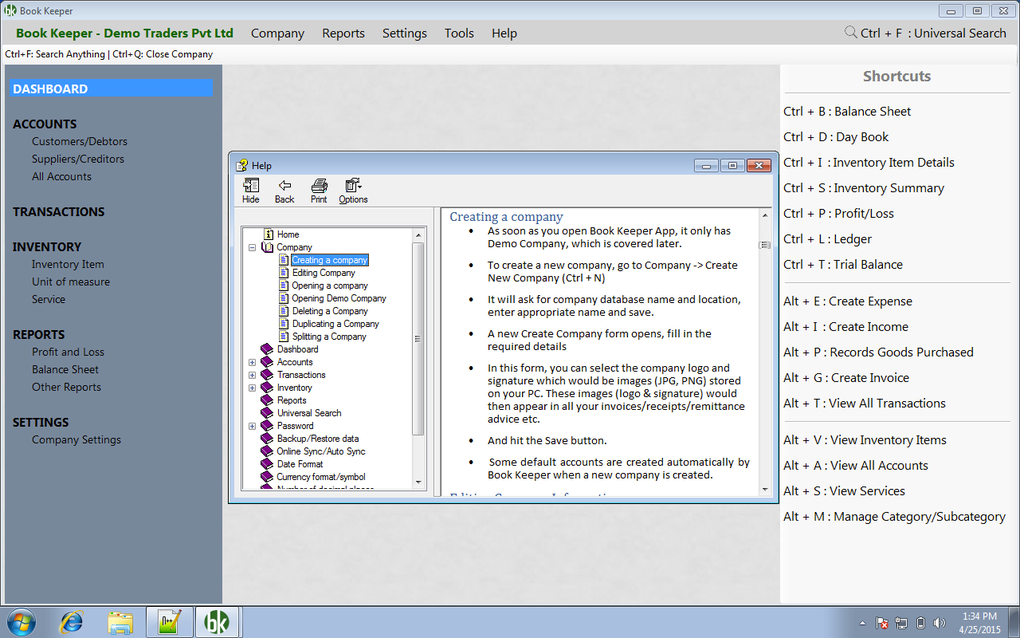The height and width of the screenshot is (638, 1020).
Task: Open the Settings menu
Action: 405,33
